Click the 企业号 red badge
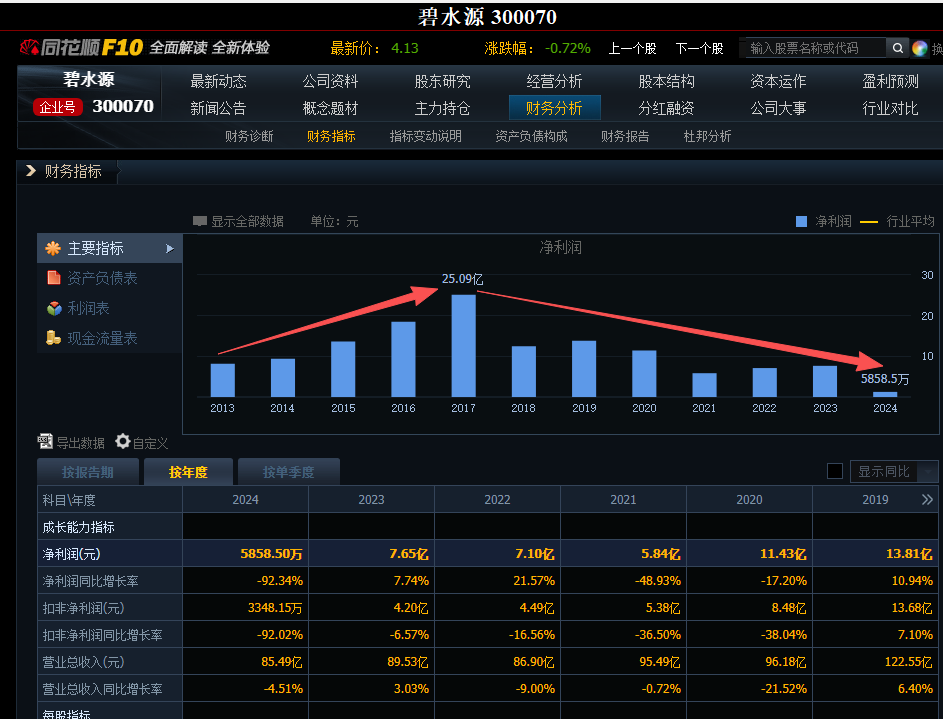Viewport: 943px width, 719px height. [x=57, y=107]
